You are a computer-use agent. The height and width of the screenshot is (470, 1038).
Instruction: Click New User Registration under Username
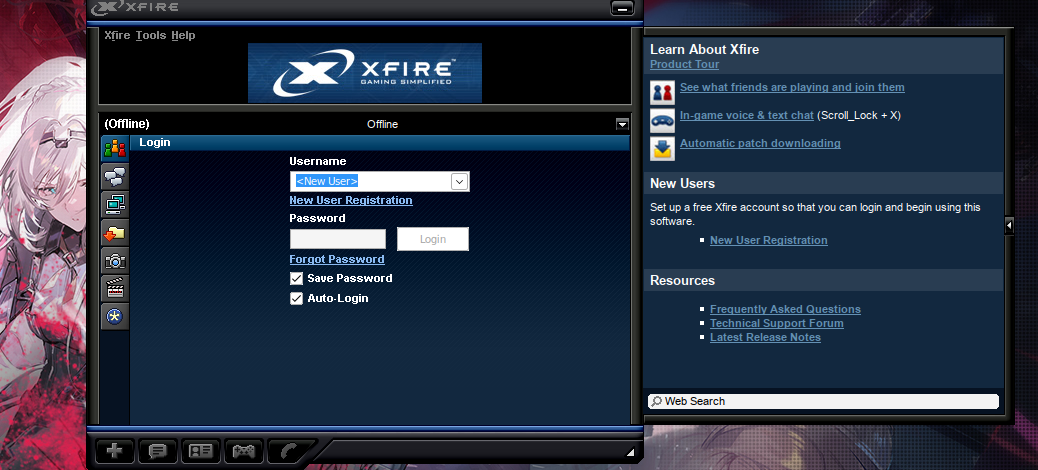[x=351, y=200]
